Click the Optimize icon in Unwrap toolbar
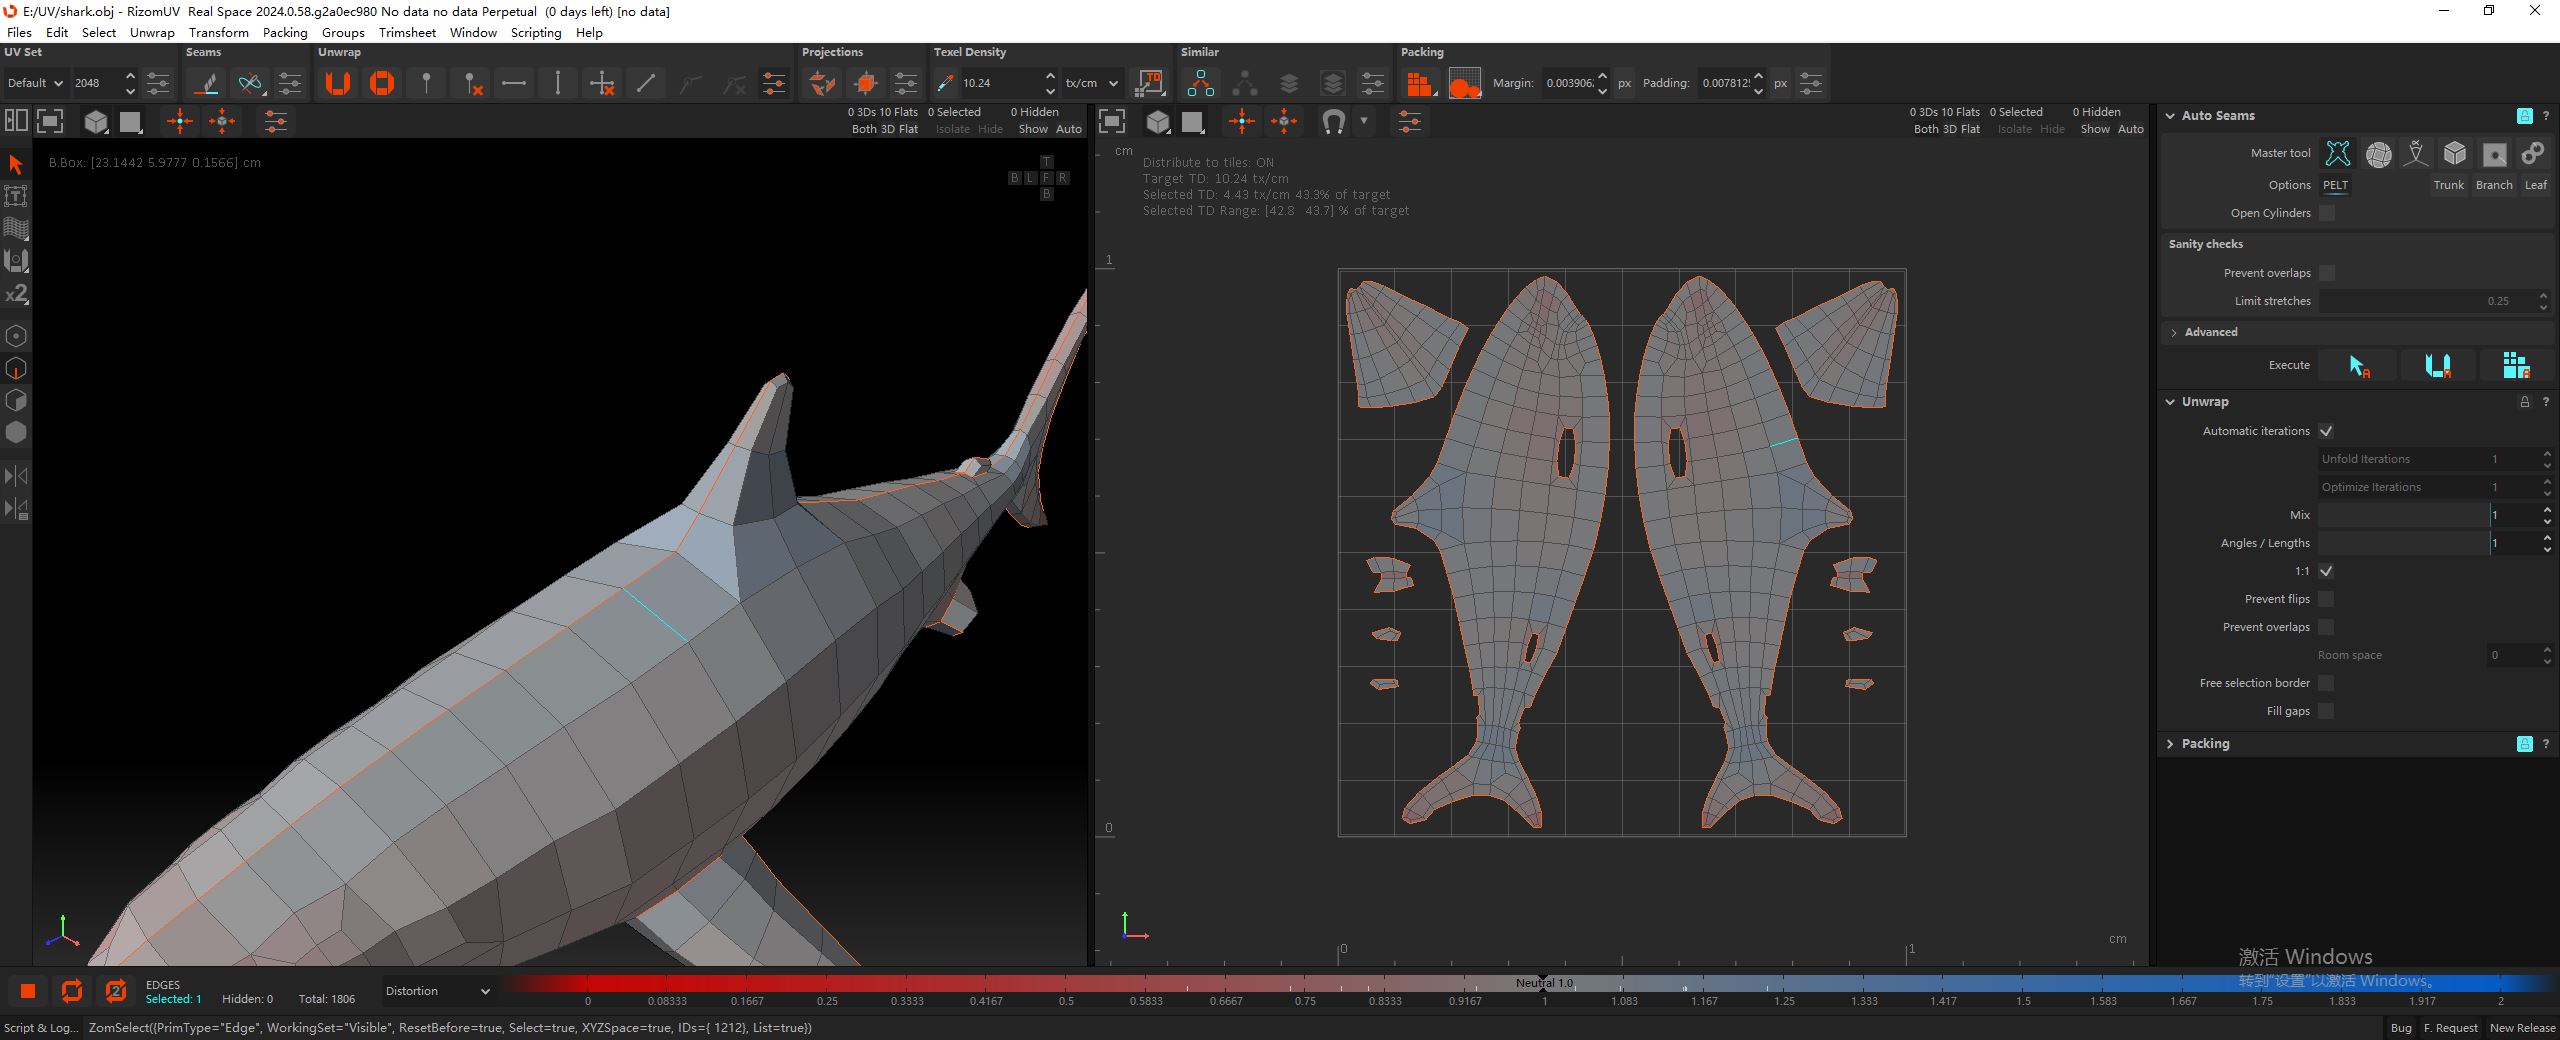This screenshot has width=2560, height=1040. click(382, 83)
